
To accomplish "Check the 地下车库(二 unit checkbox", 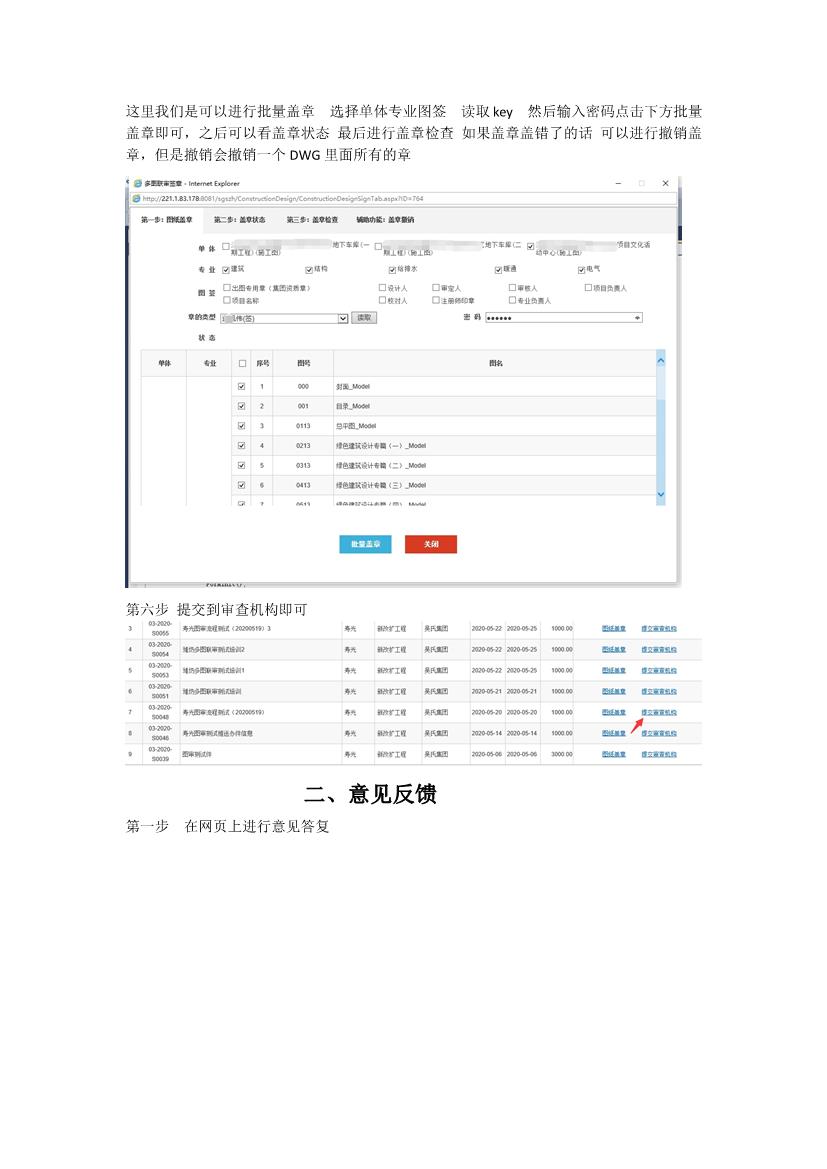I will point(378,247).
